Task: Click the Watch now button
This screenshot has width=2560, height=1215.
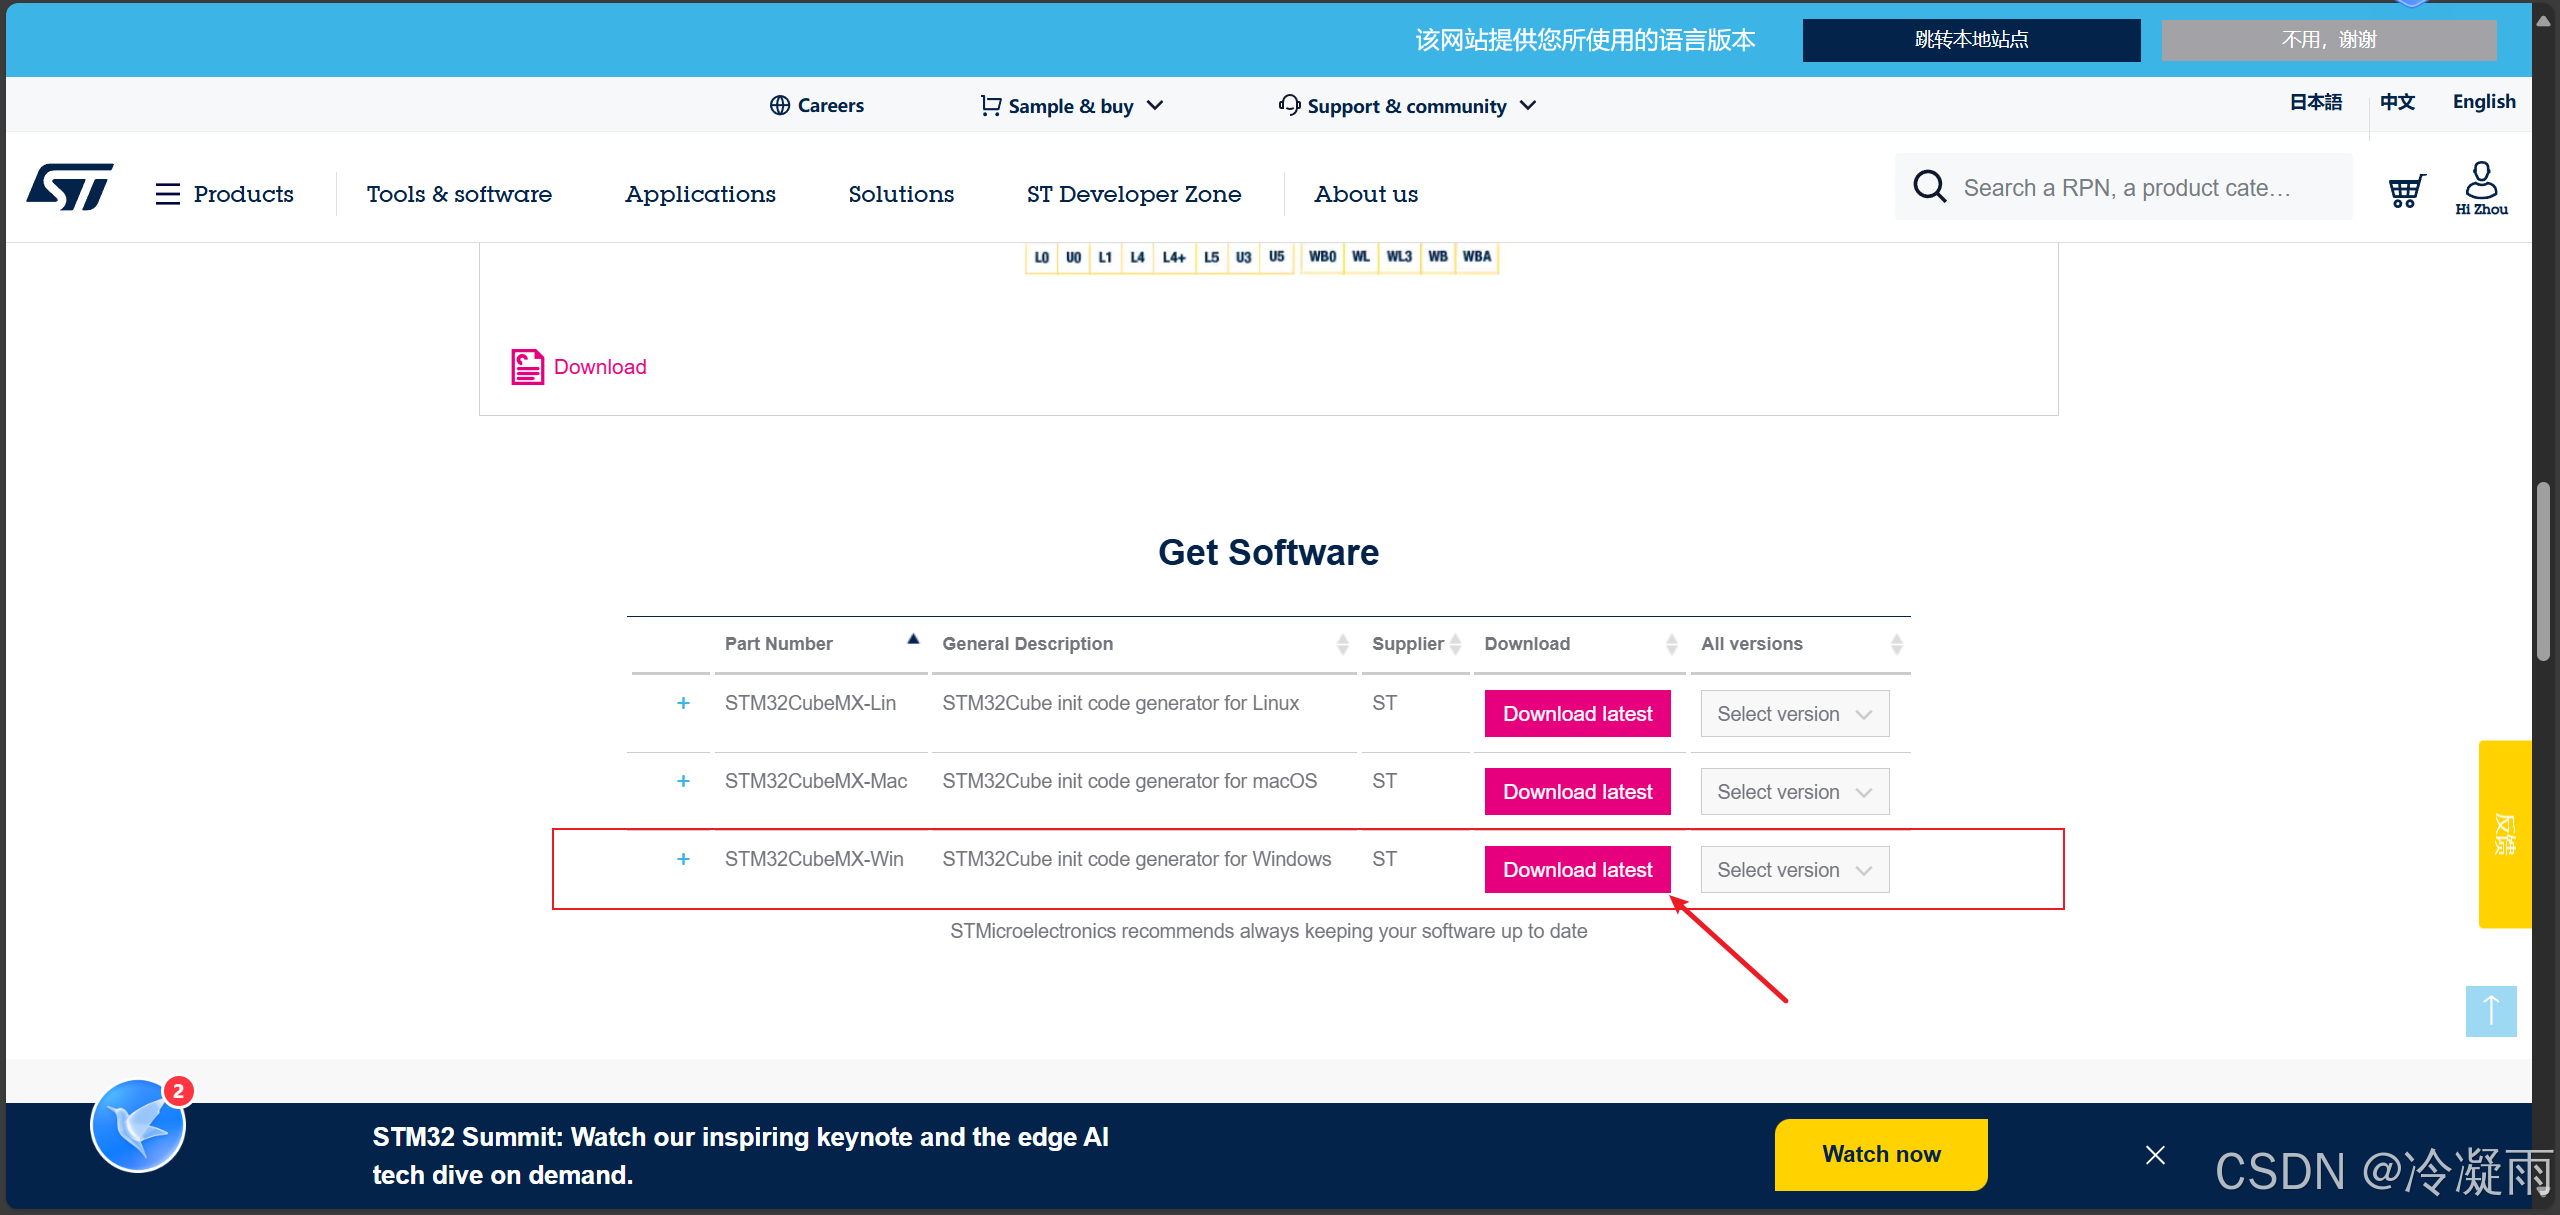Action: point(1881,1154)
